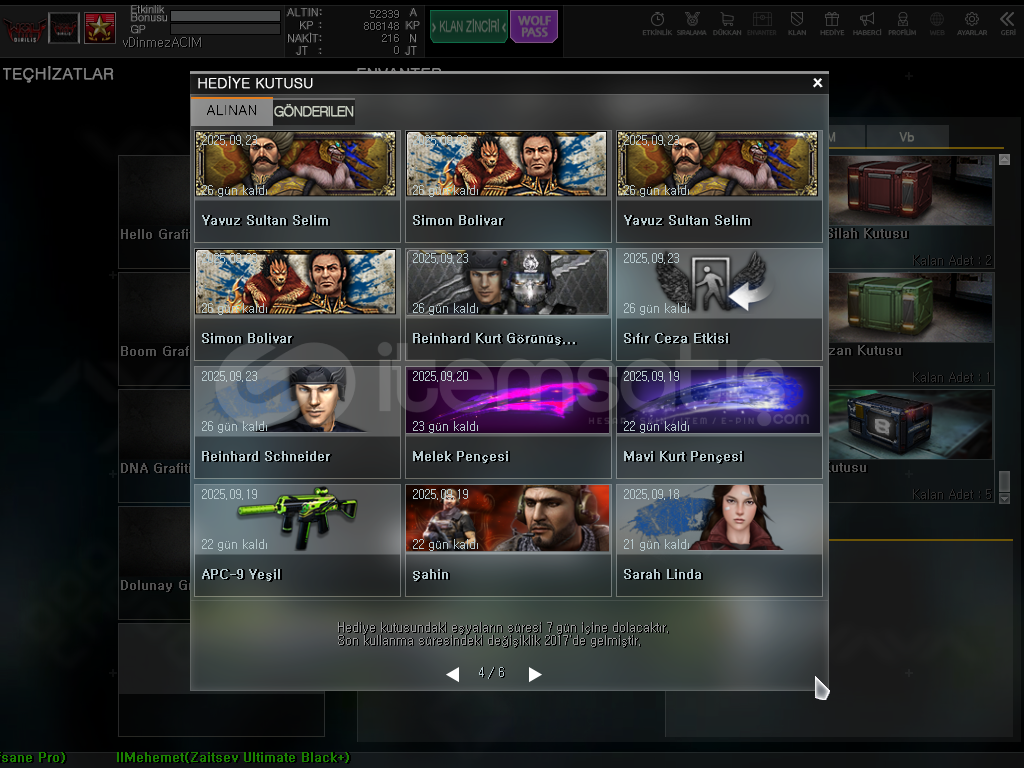Image resolution: width=1024 pixels, height=768 pixels.
Task: Open the Dükkan shopping cart icon
Action: [x=727, y=23]
